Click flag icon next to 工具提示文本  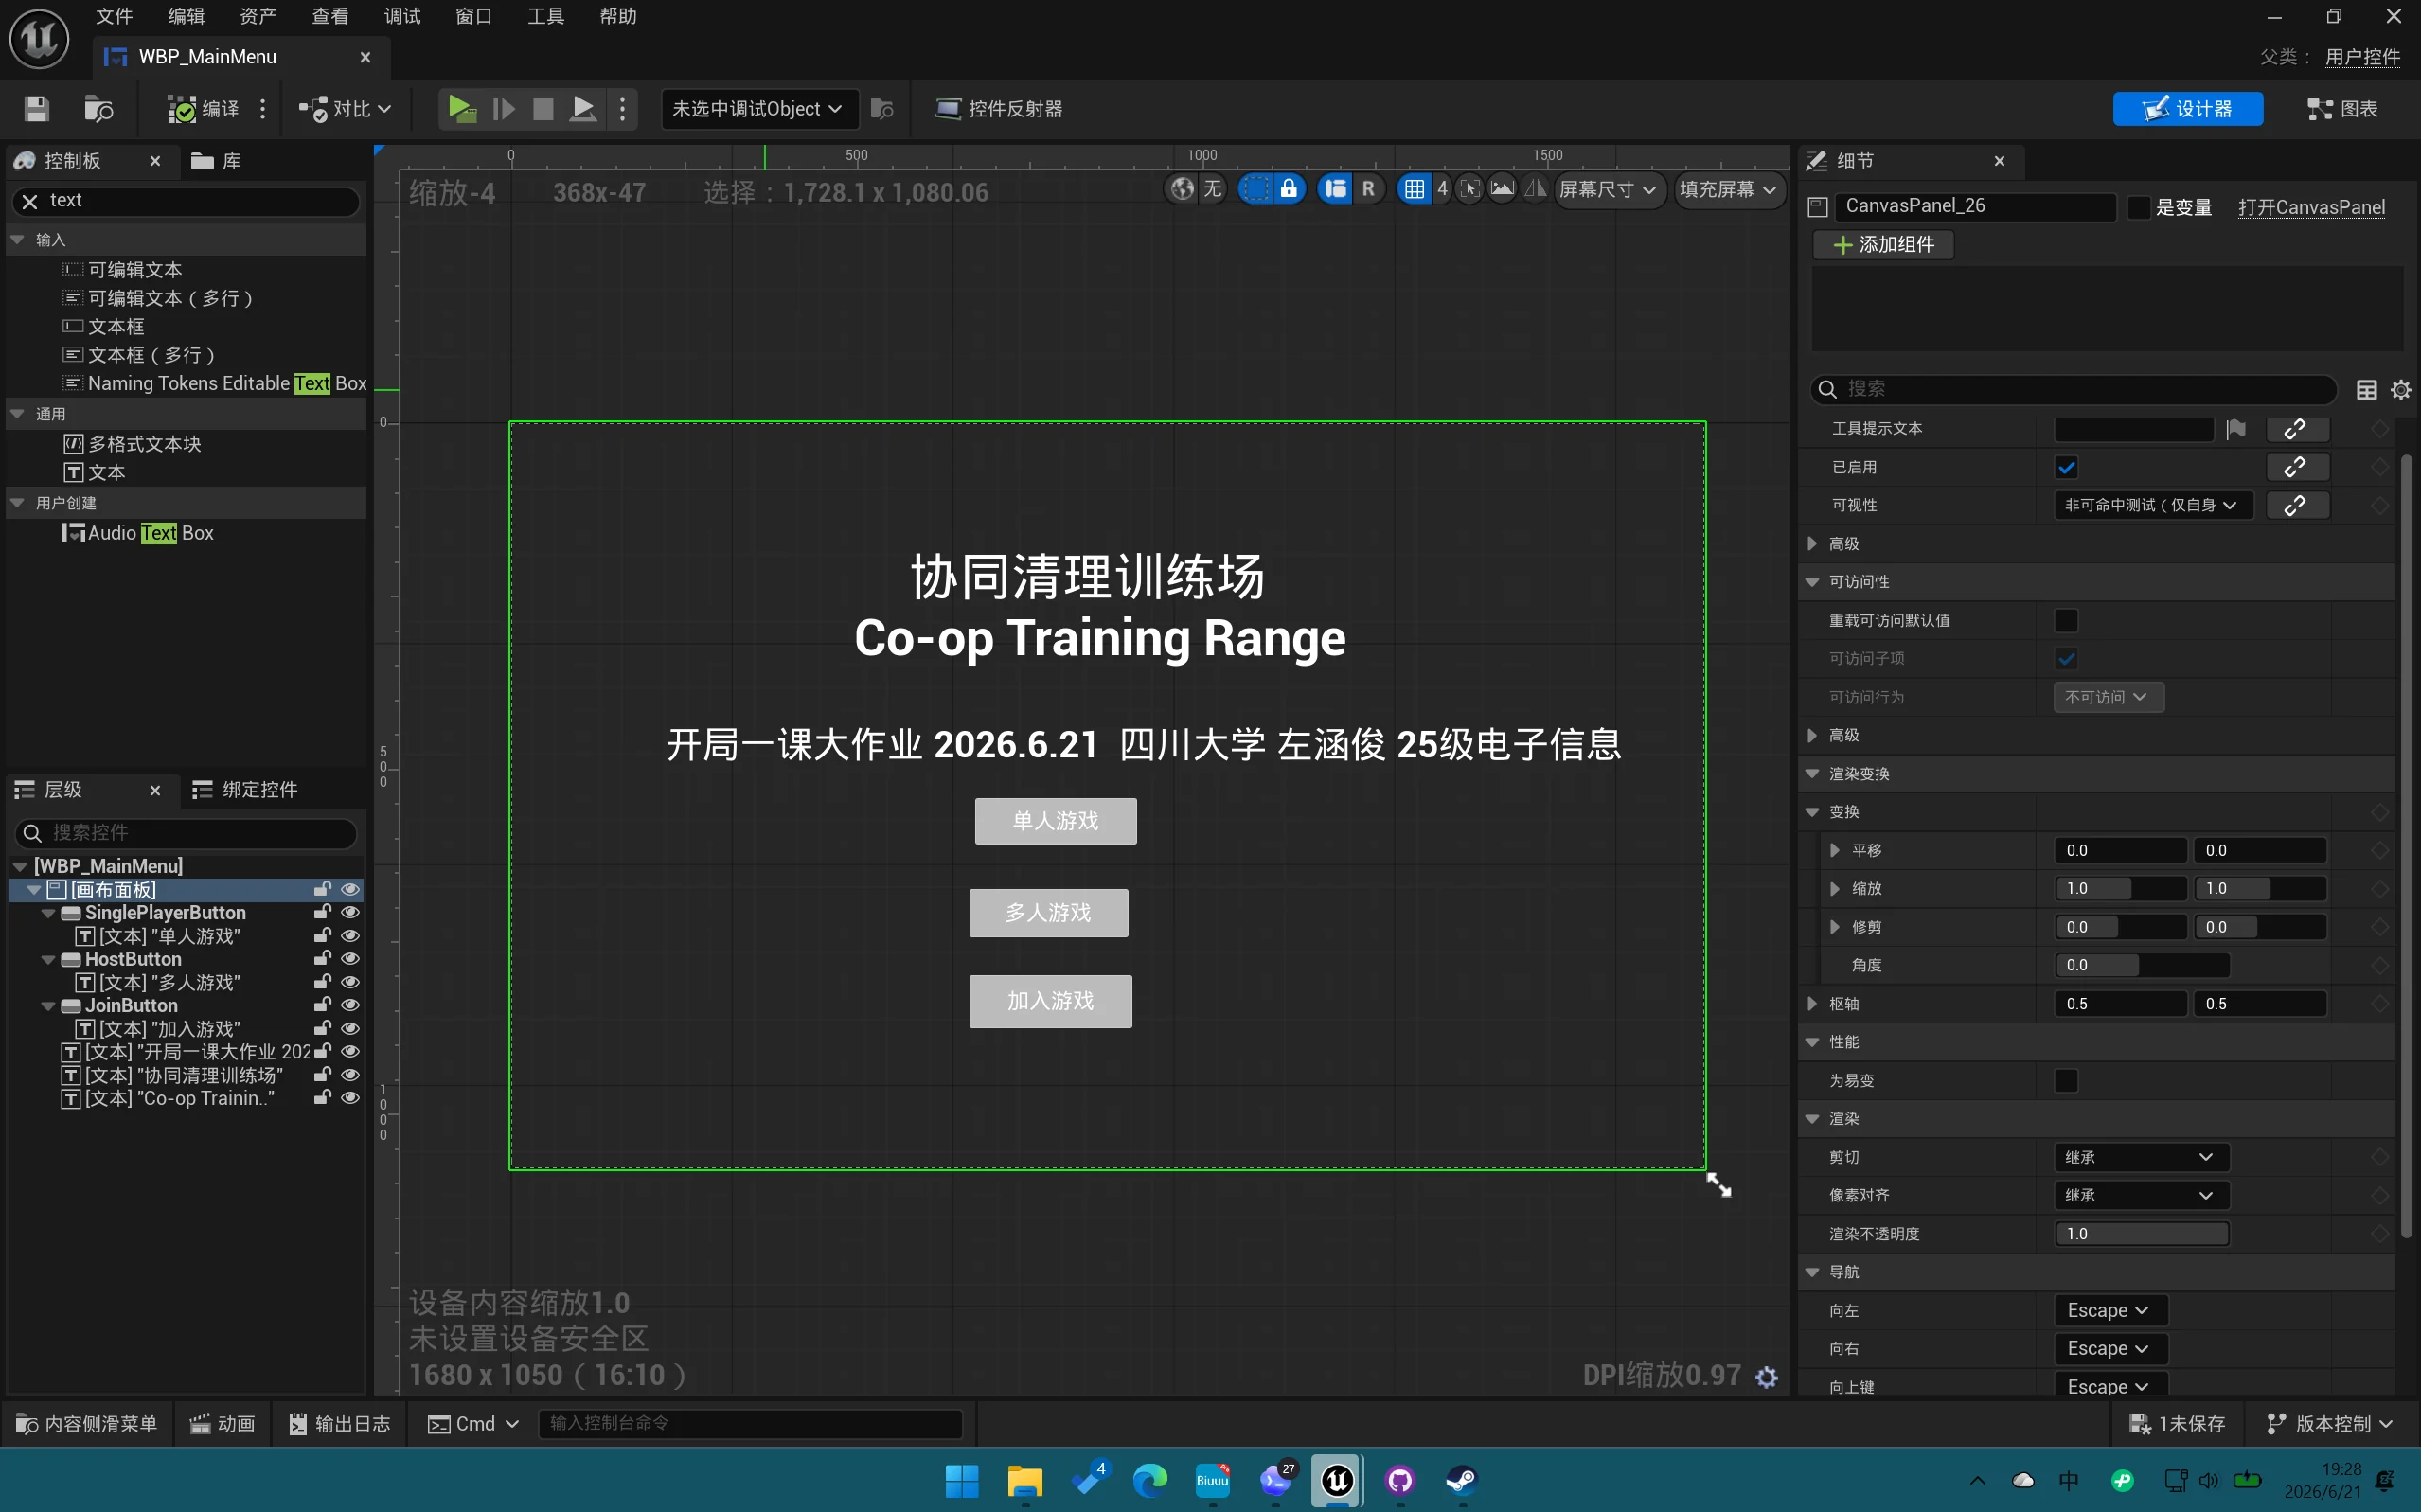click(x=2236, y=429)
